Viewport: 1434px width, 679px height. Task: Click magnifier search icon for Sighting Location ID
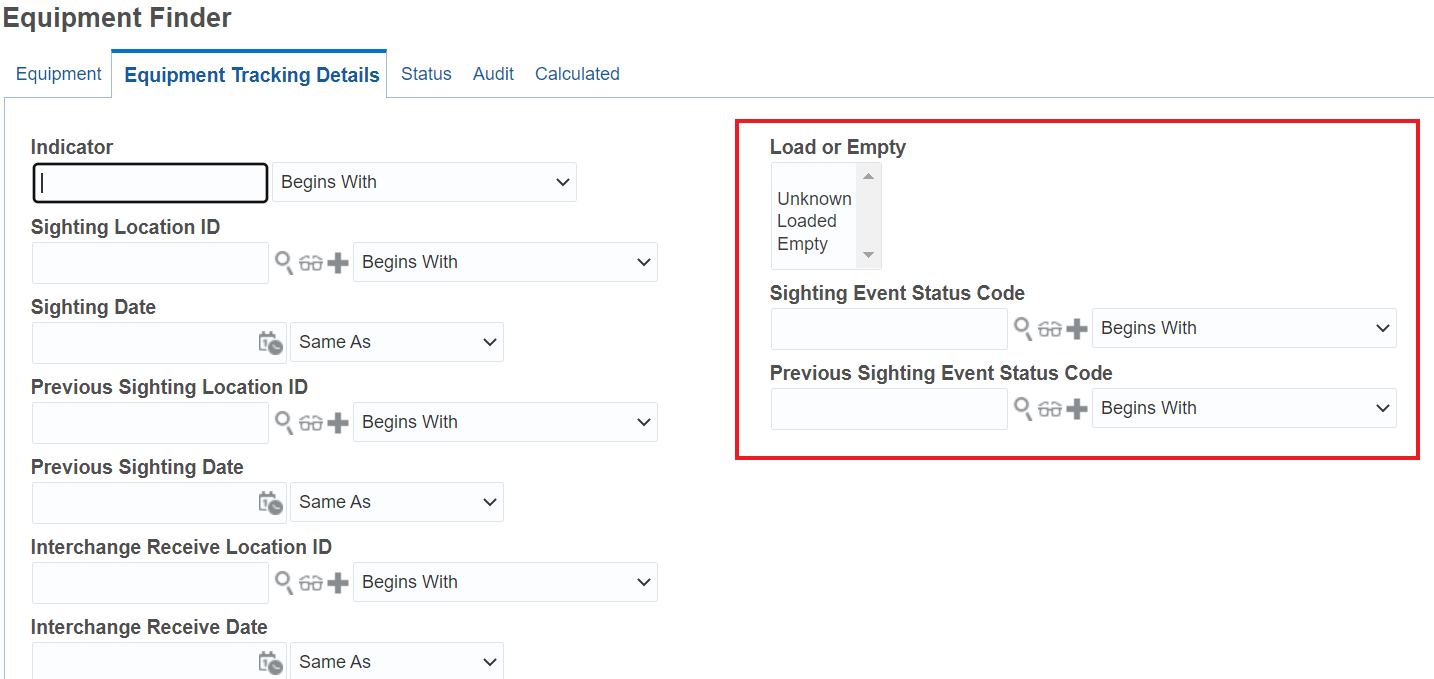coord(284,263)
